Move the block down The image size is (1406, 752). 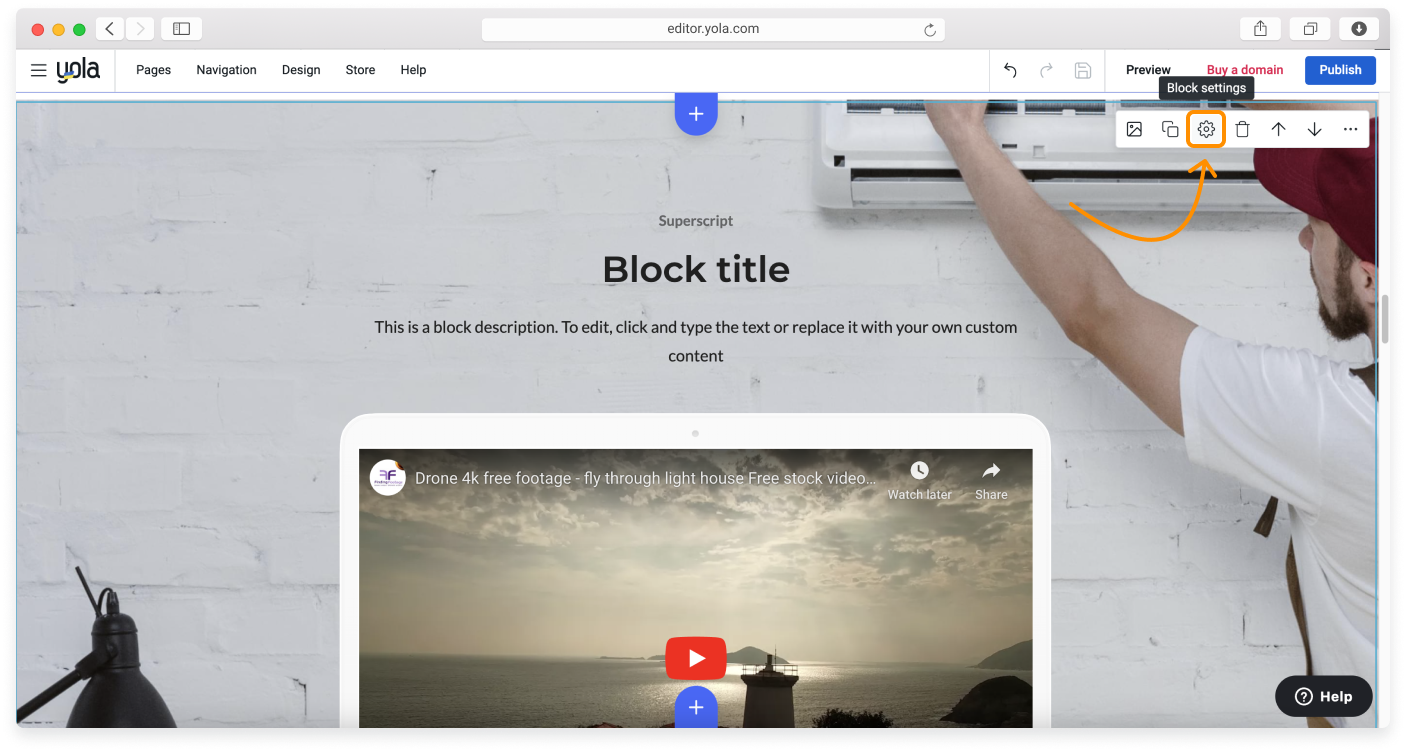point(1314,129)
